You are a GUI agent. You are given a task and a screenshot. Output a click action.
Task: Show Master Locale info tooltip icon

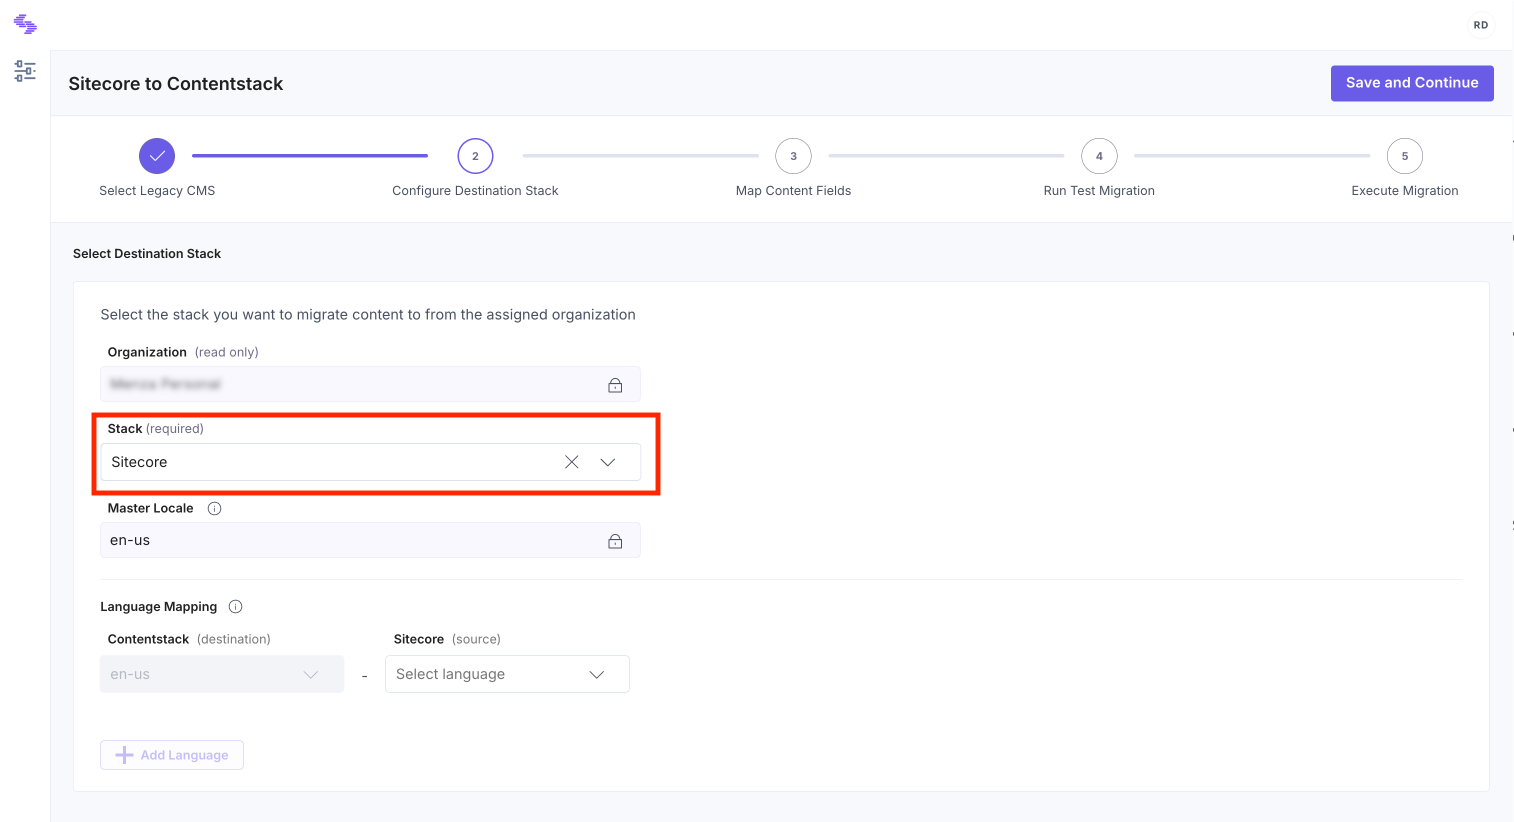click(x=214, y=508)
